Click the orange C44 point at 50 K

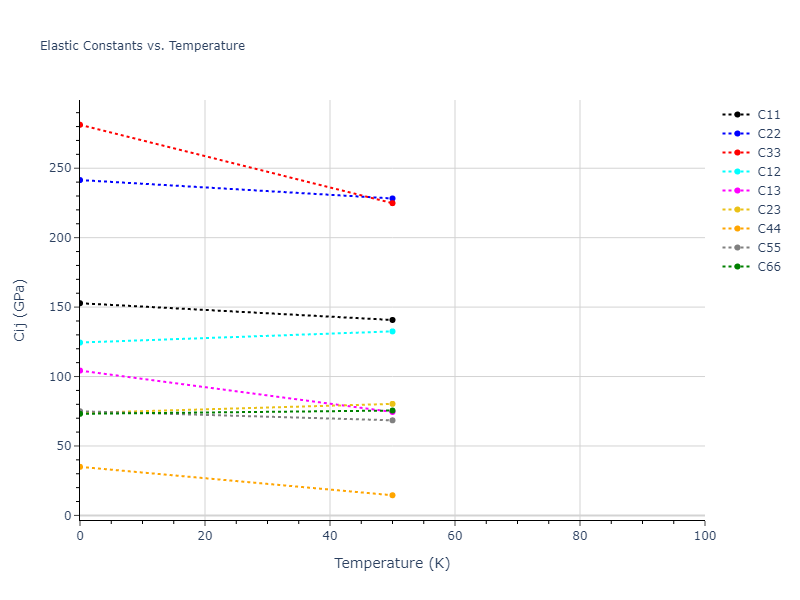392,495
